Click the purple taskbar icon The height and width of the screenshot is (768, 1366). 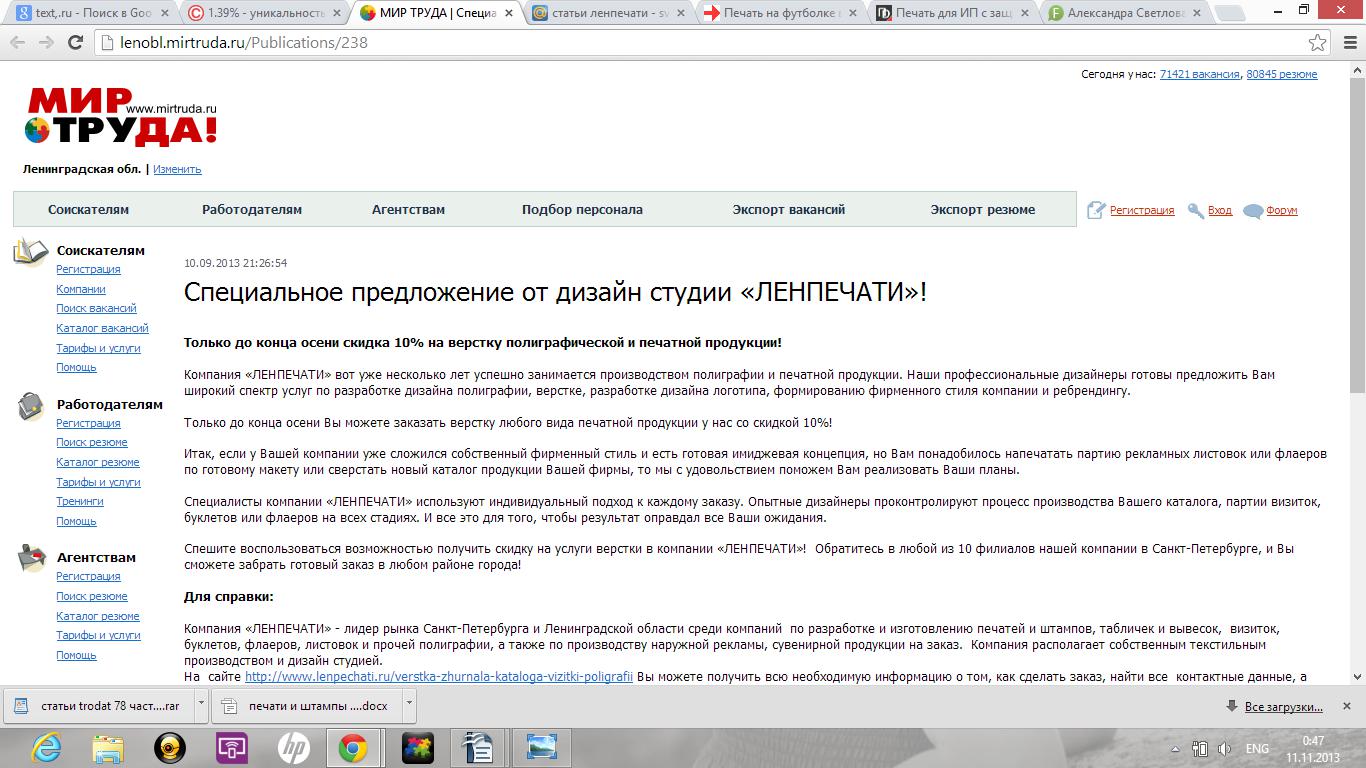tap(232, 747)
